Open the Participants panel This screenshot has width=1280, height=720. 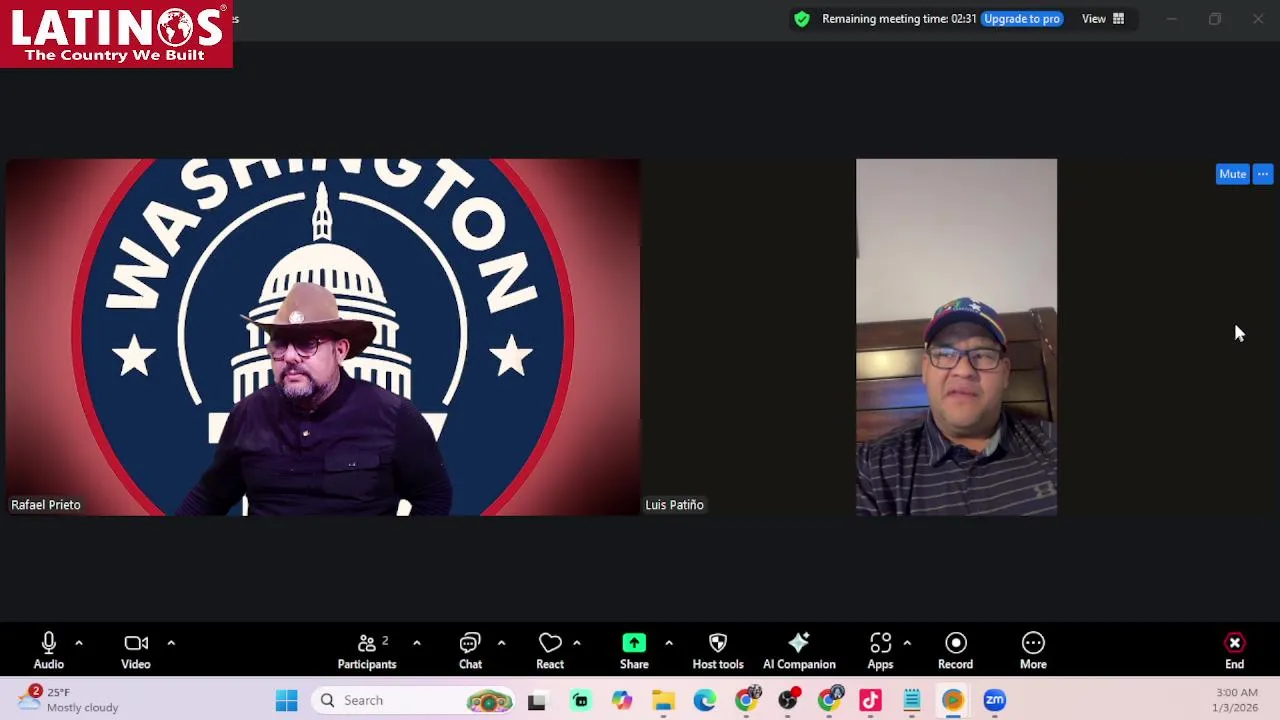(x=367, y=650)
